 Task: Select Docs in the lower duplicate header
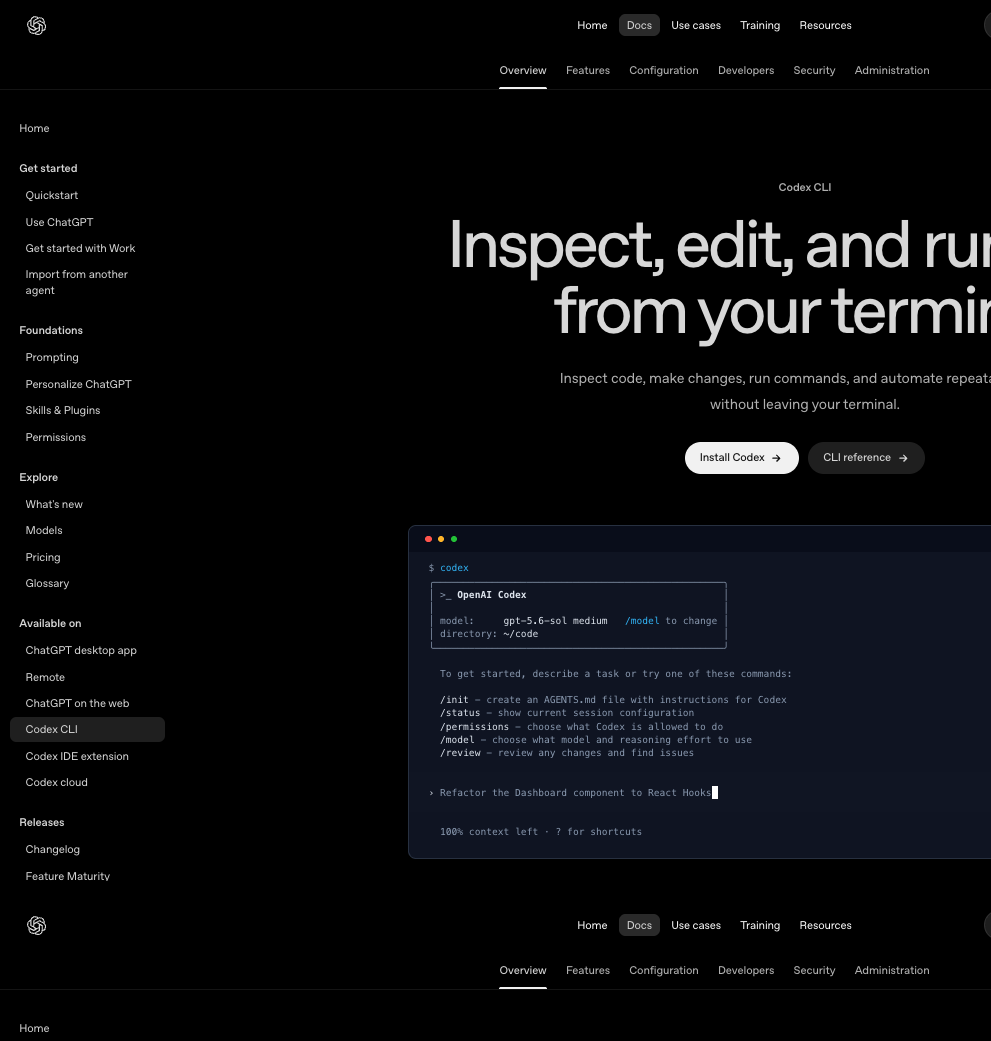coord(639,925)
